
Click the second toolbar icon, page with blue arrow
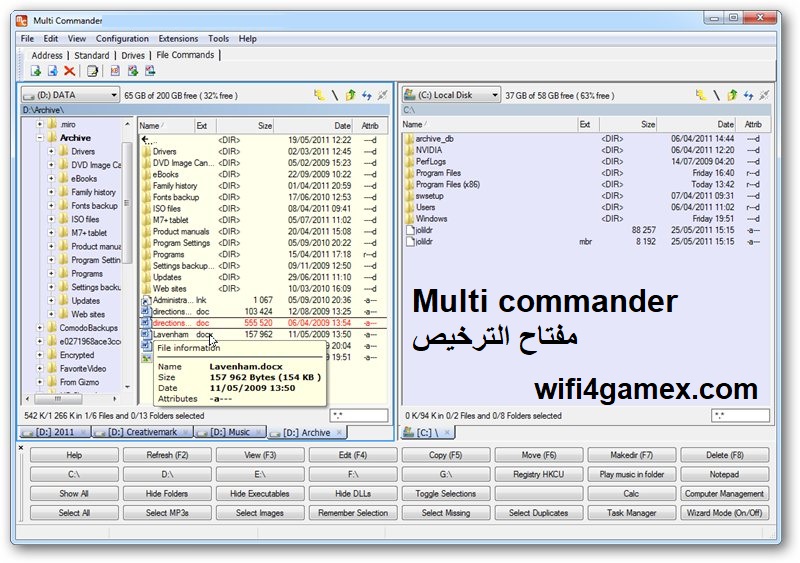click(53, 71)
